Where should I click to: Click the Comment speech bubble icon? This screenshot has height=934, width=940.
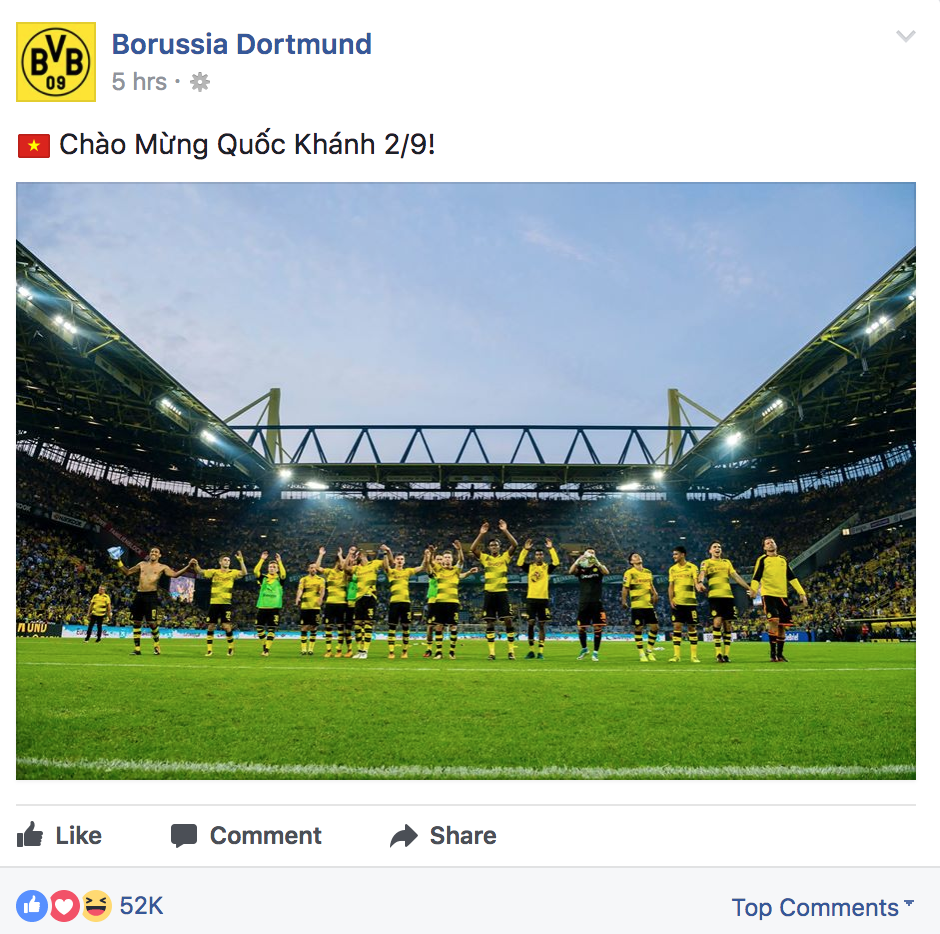coord(184,836)
